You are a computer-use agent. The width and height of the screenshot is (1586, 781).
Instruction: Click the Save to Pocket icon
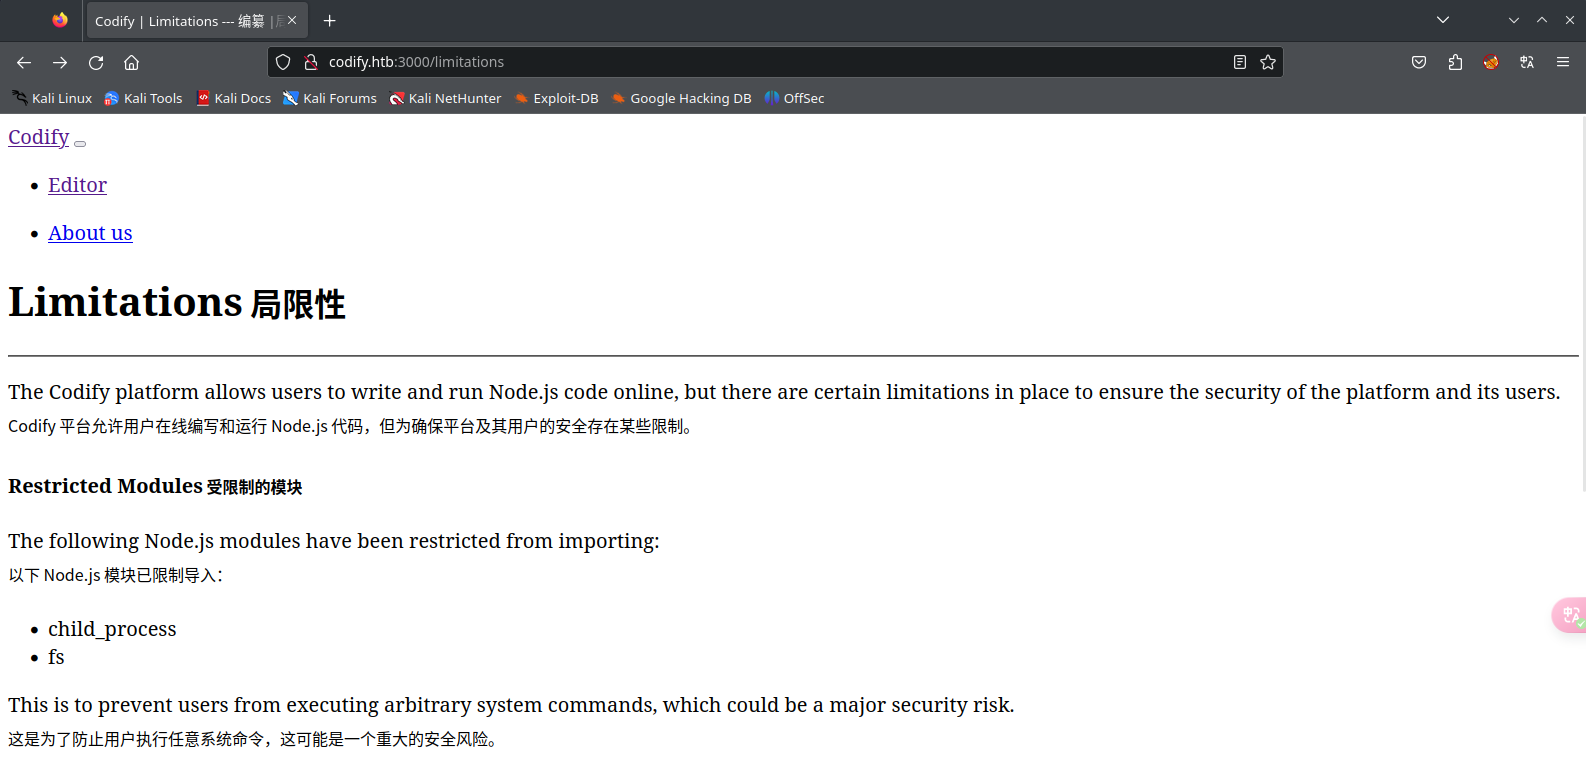tap(1419, 62)
